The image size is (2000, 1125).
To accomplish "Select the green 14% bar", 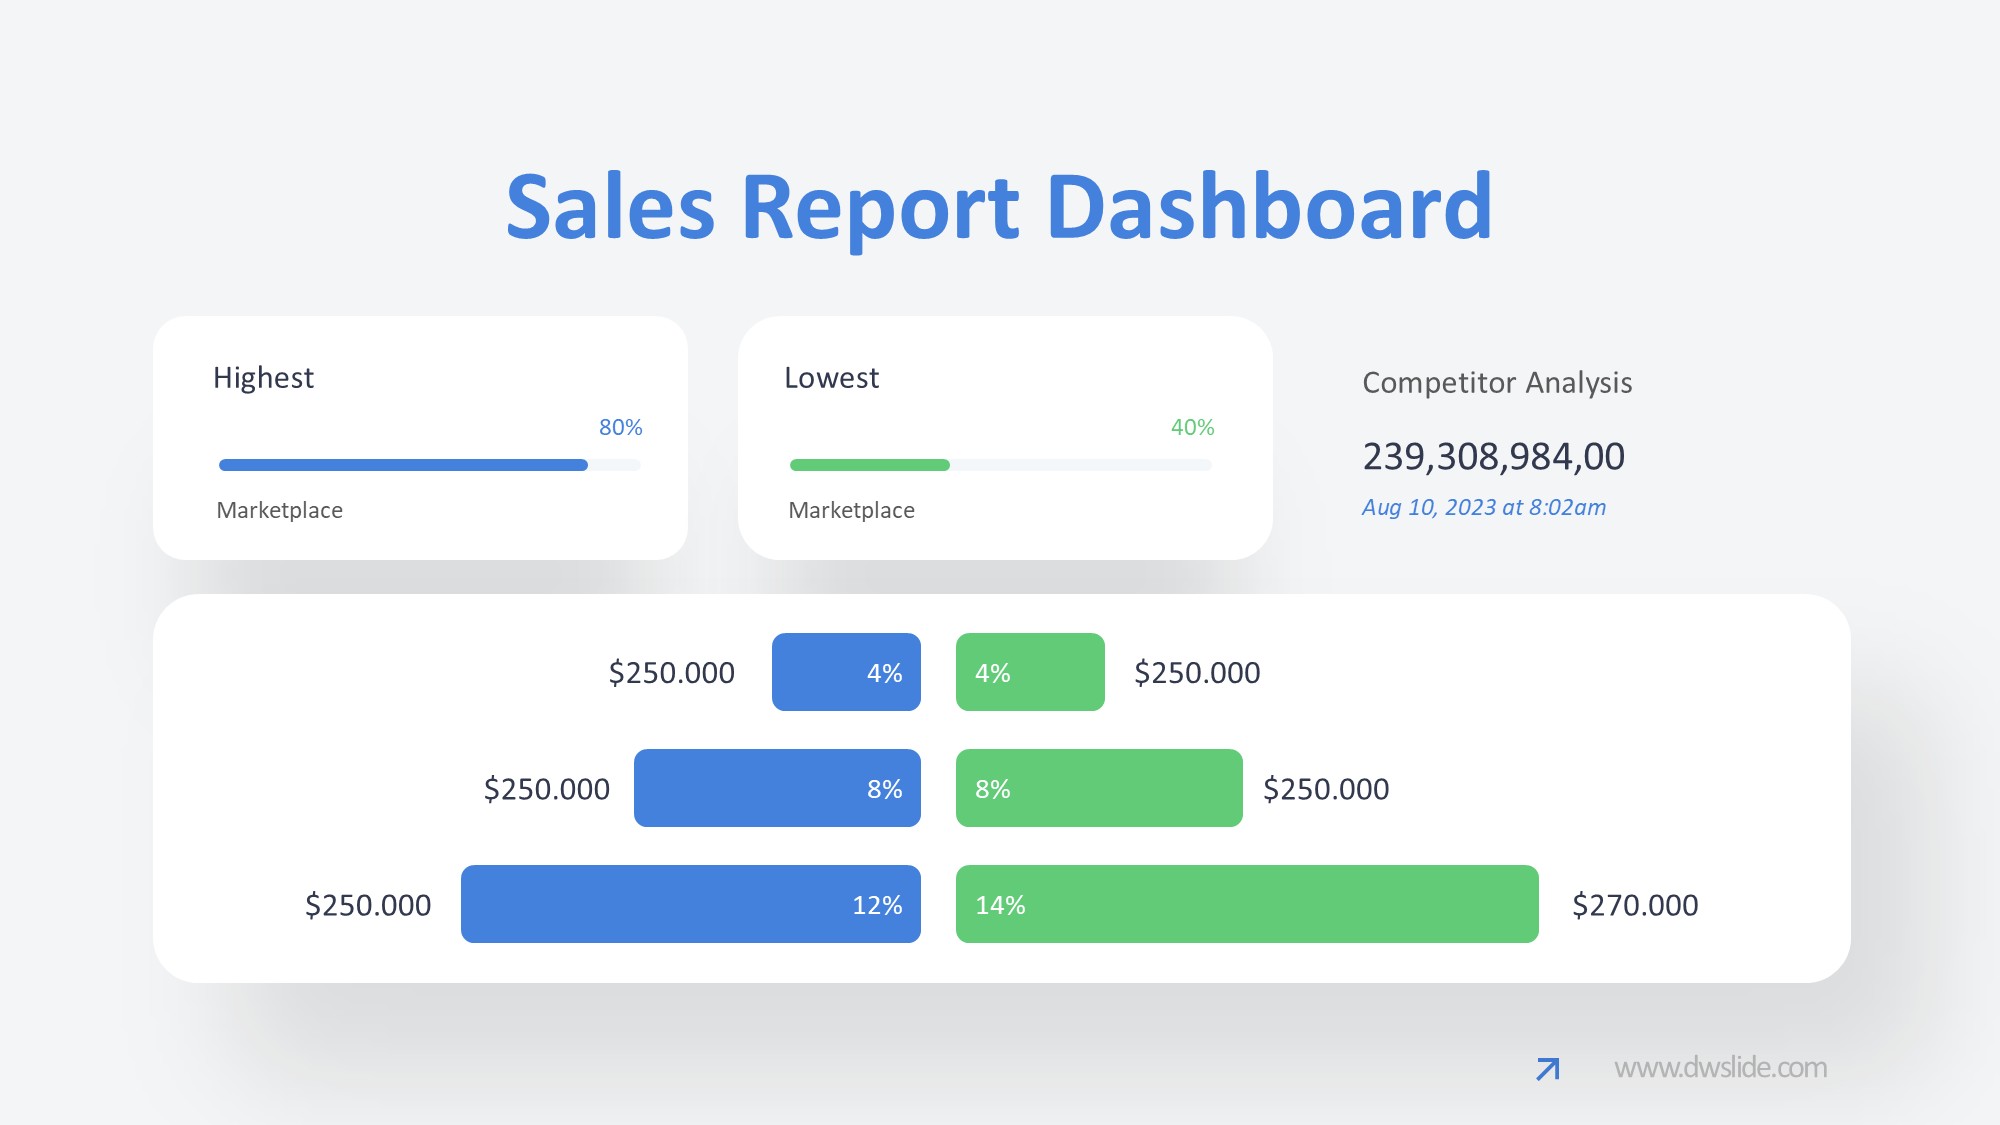I will coord(1247,904).
